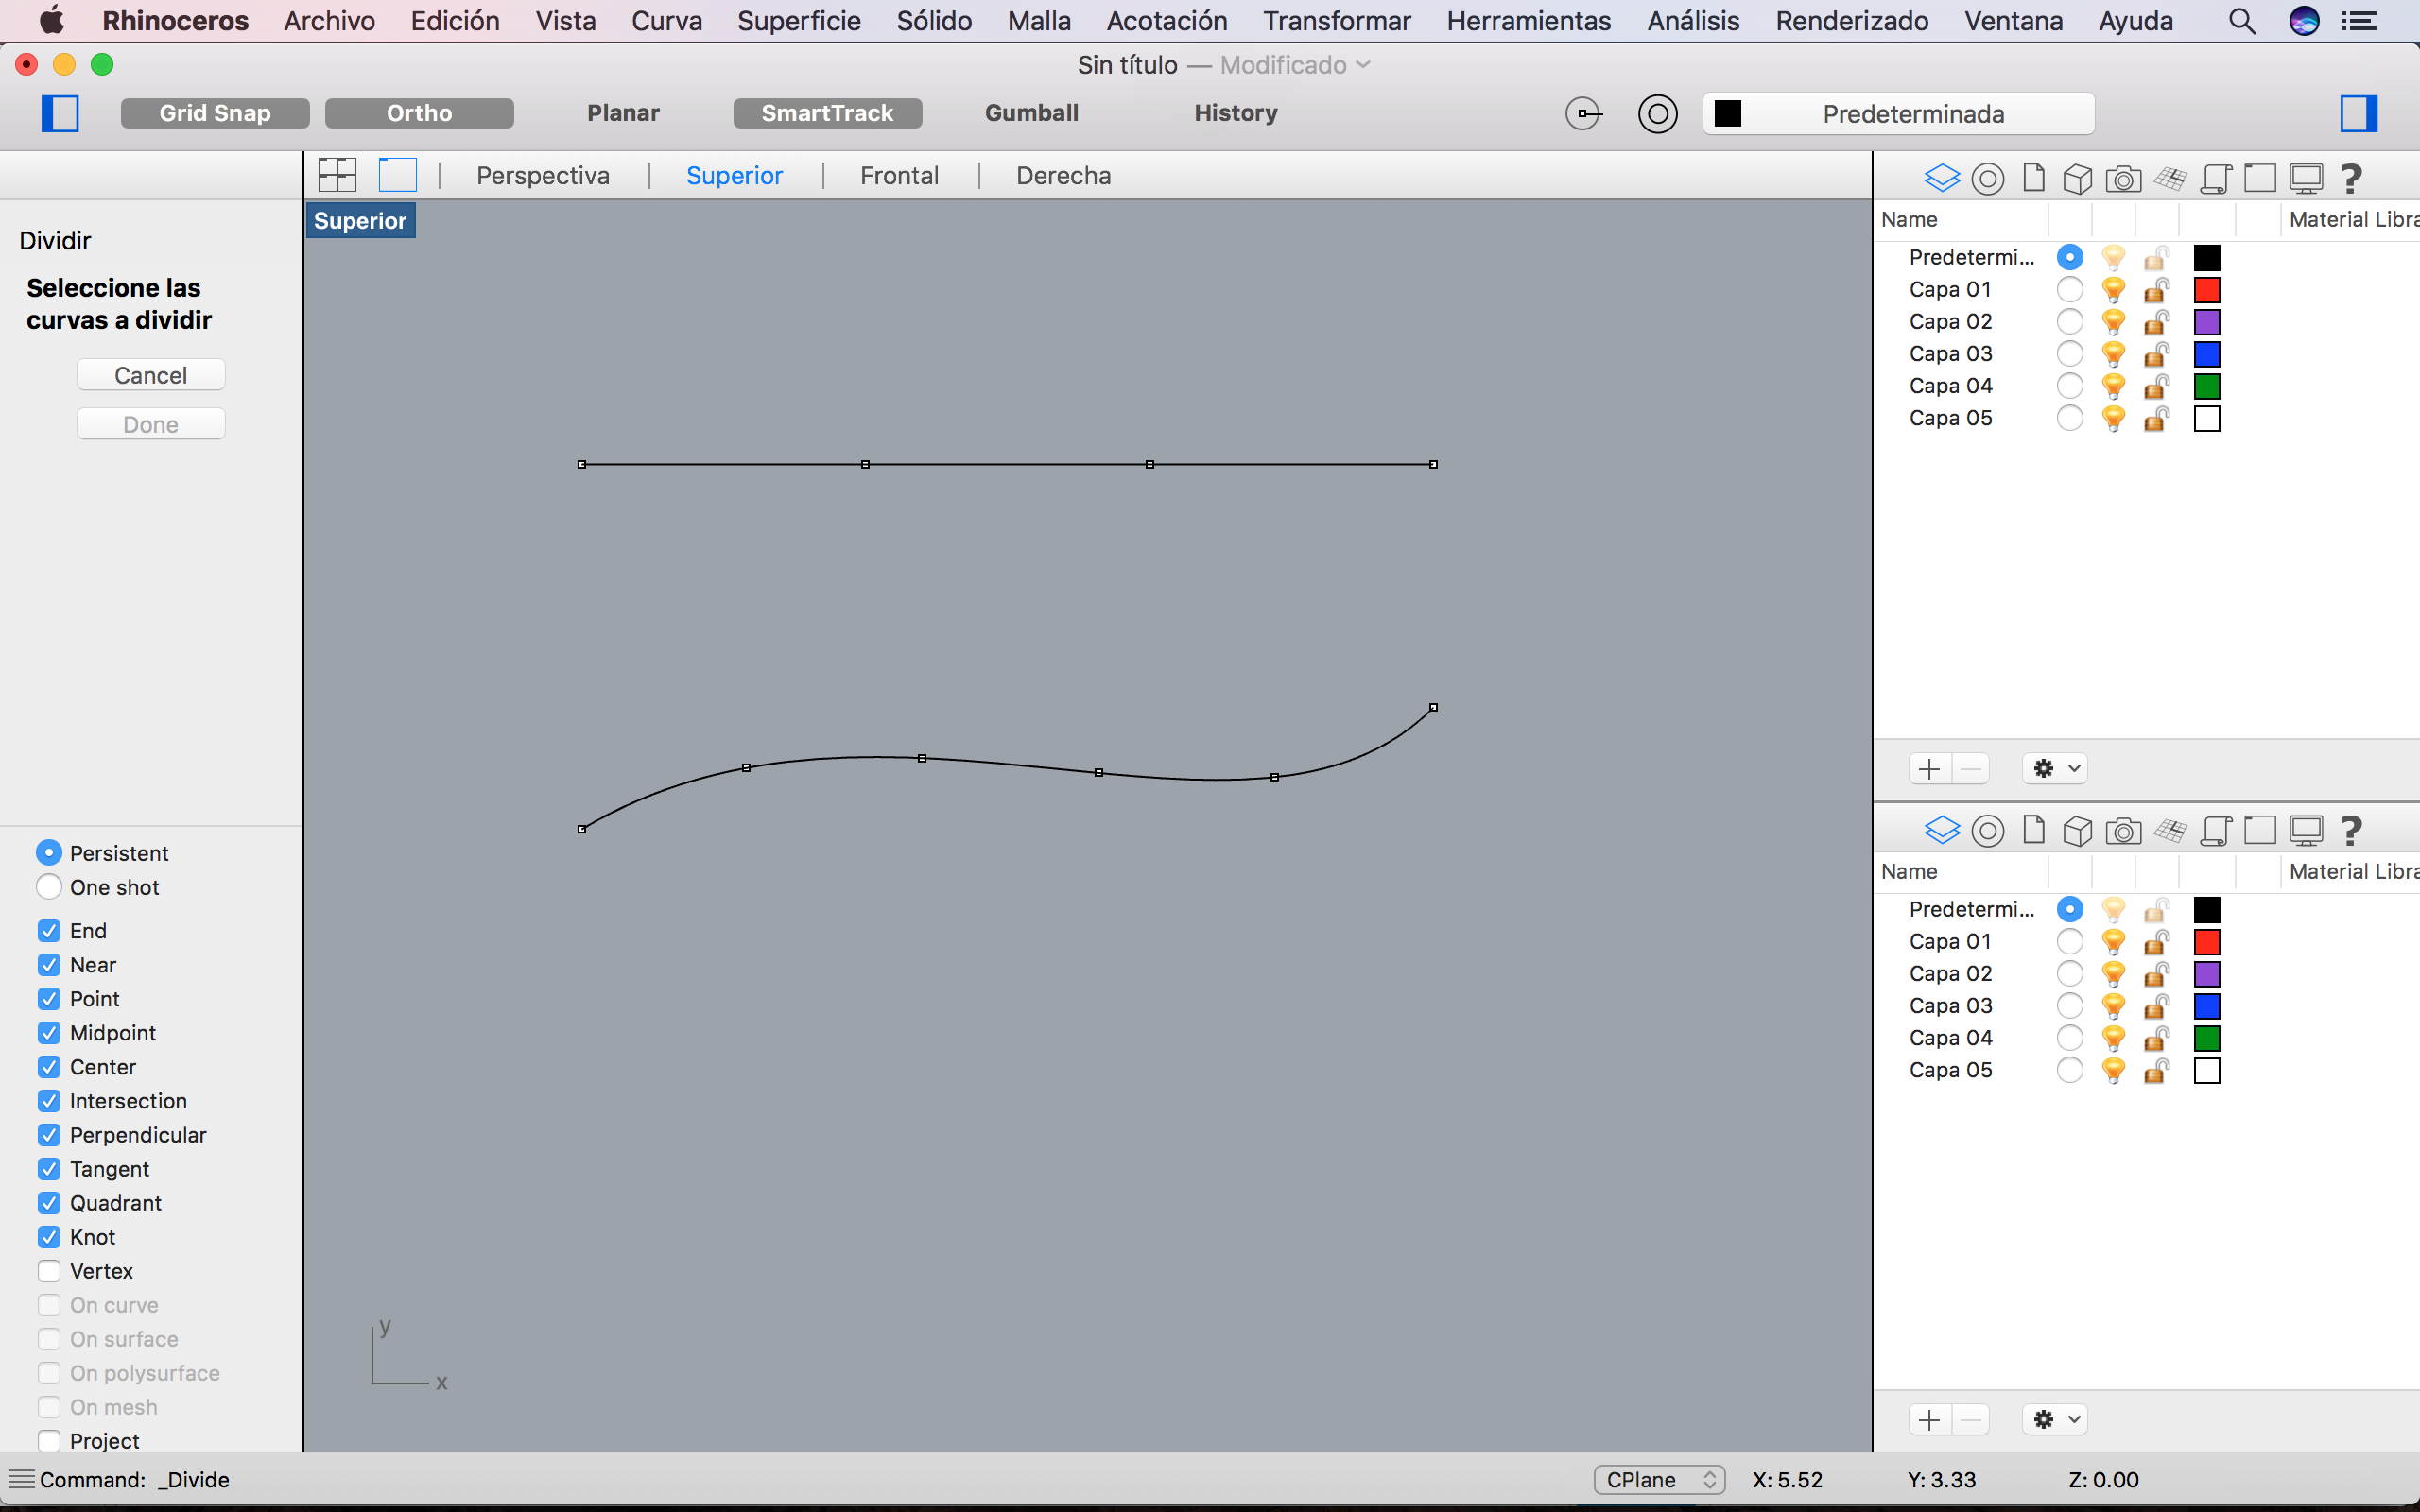2420x1512 pixels.
Task: Open the Curva menu
Action: [x=666, y=20]
